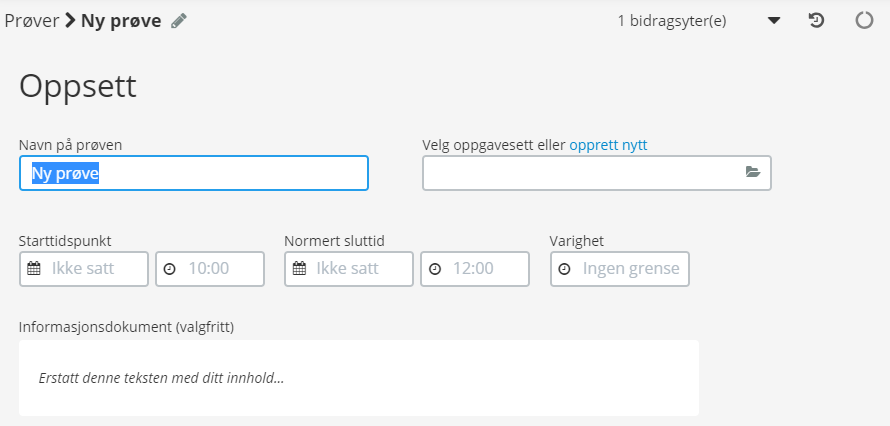The image size is (890, 426).
Task: Click the pencil icon to rename the test
Action: [179, 21]
